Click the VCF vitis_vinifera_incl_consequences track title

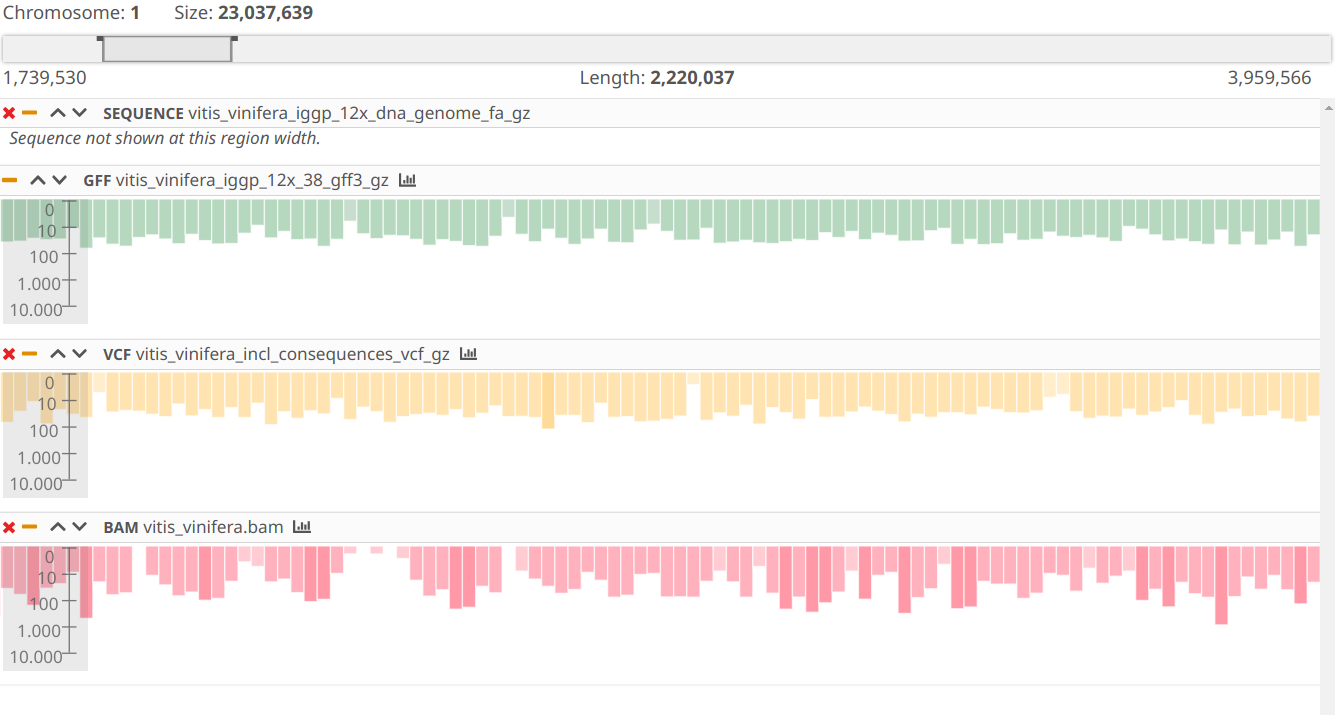pos(276,354)
